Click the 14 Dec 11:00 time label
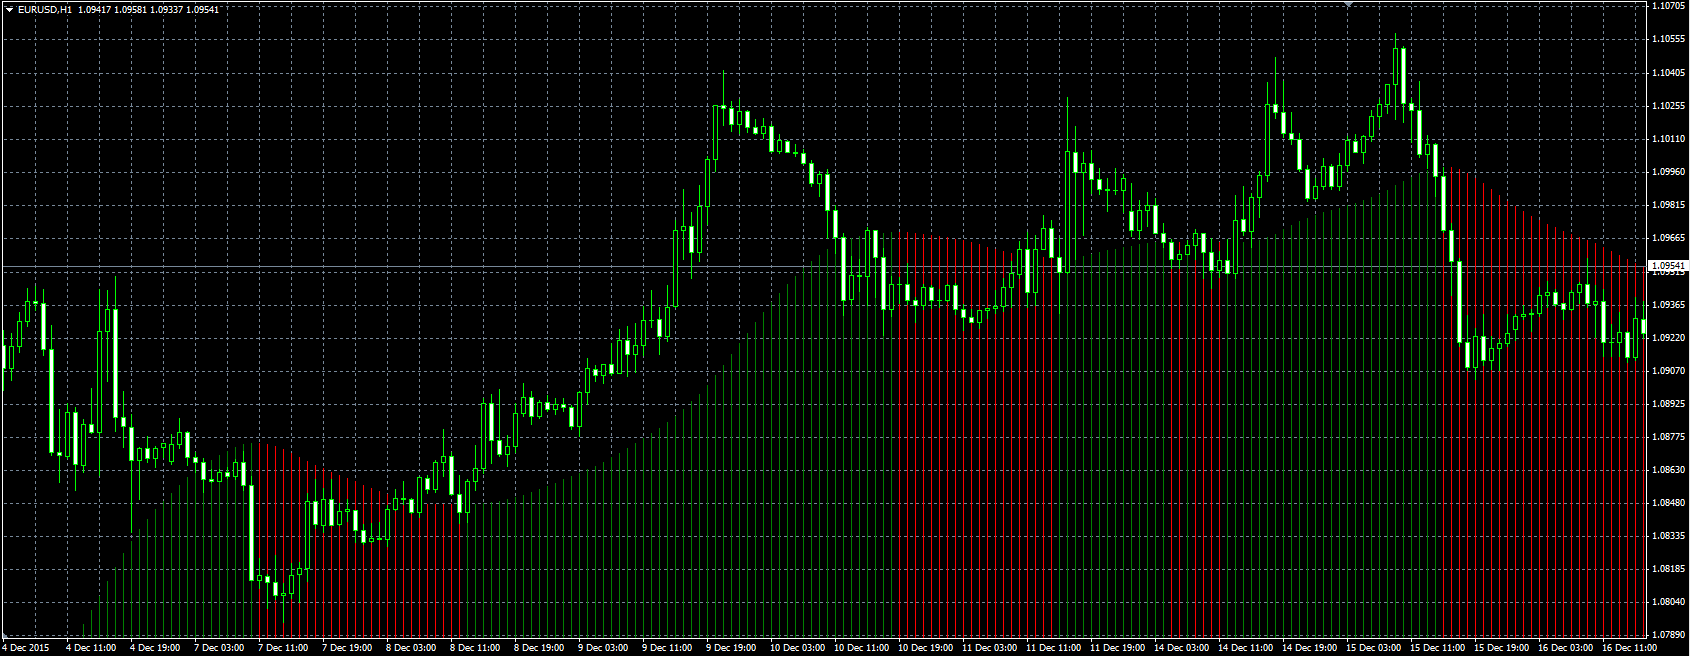The height and width of the screenshot is (656, 1690). point(1245,648)
